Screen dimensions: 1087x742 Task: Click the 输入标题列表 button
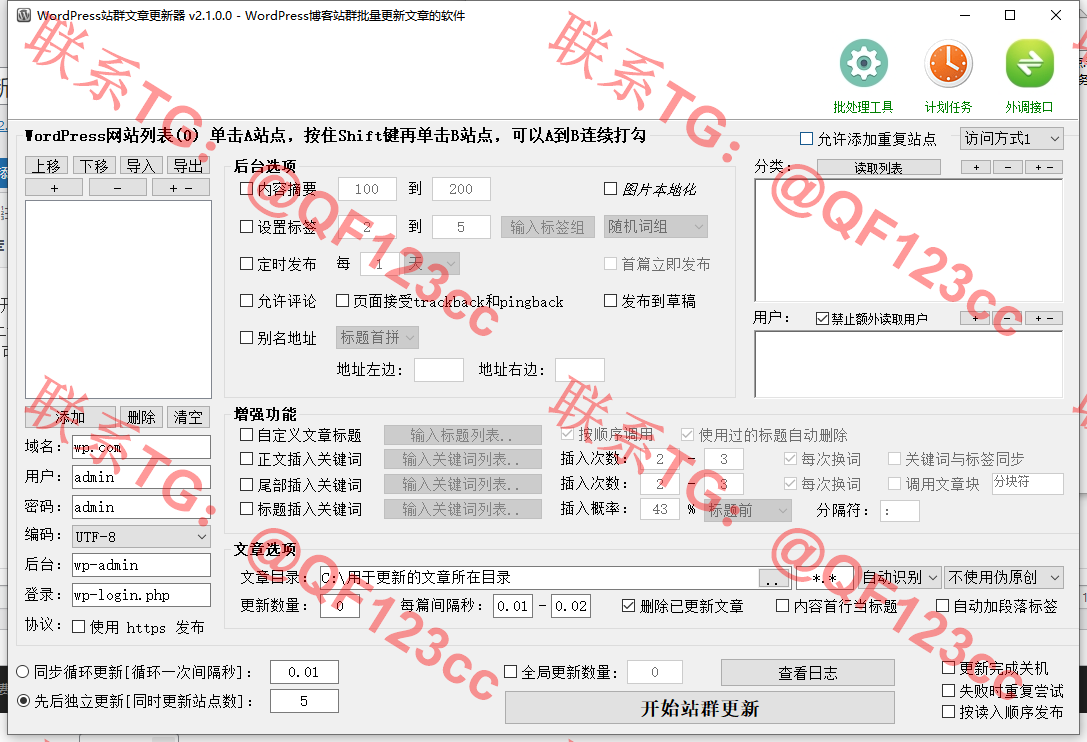[462, 435]
